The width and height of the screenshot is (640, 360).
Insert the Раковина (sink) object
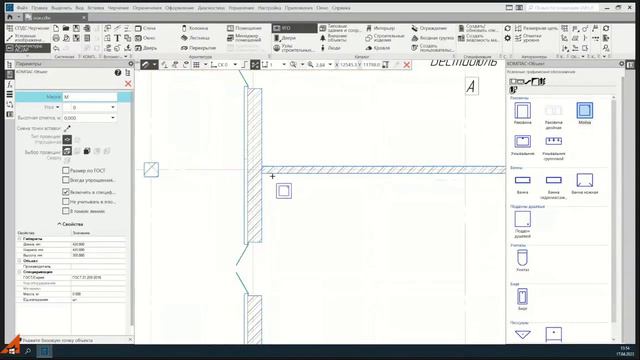(522, 113)
